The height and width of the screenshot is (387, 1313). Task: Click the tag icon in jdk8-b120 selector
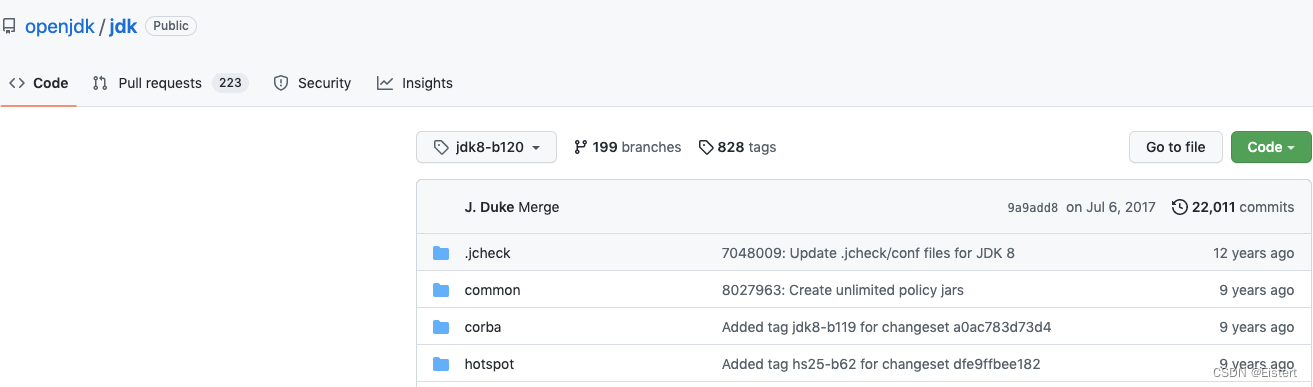click(441, 147)
